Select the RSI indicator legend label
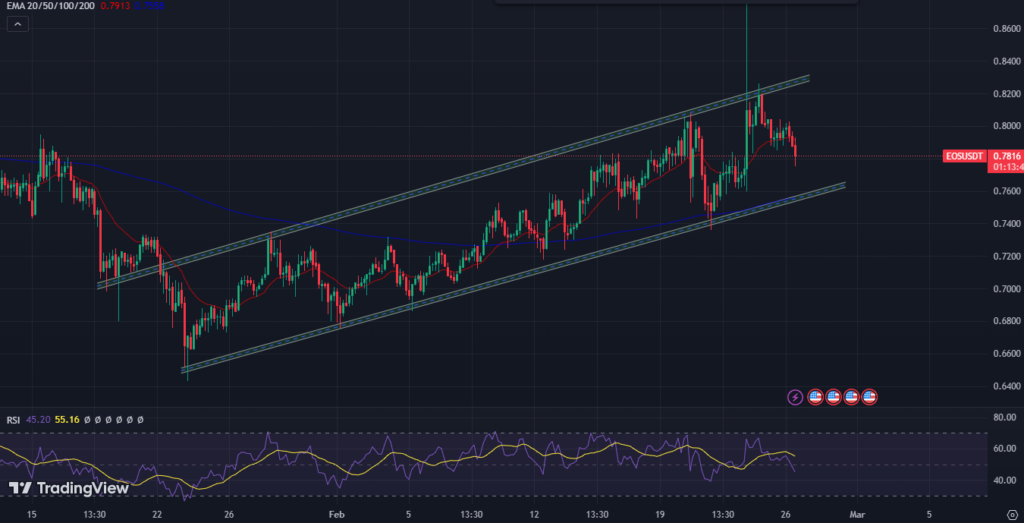Viewport: 1024px width, 523px height. 13,420
